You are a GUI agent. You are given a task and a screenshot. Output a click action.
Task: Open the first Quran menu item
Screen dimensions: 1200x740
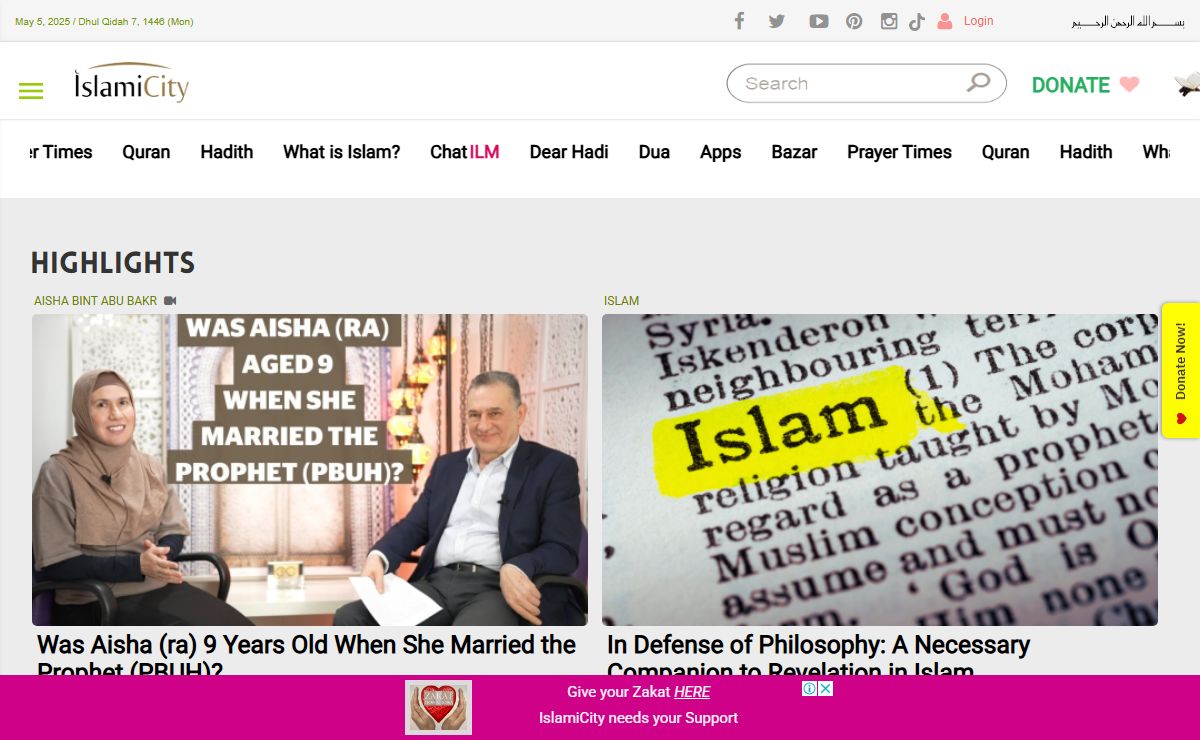click(x=146, y=152)
